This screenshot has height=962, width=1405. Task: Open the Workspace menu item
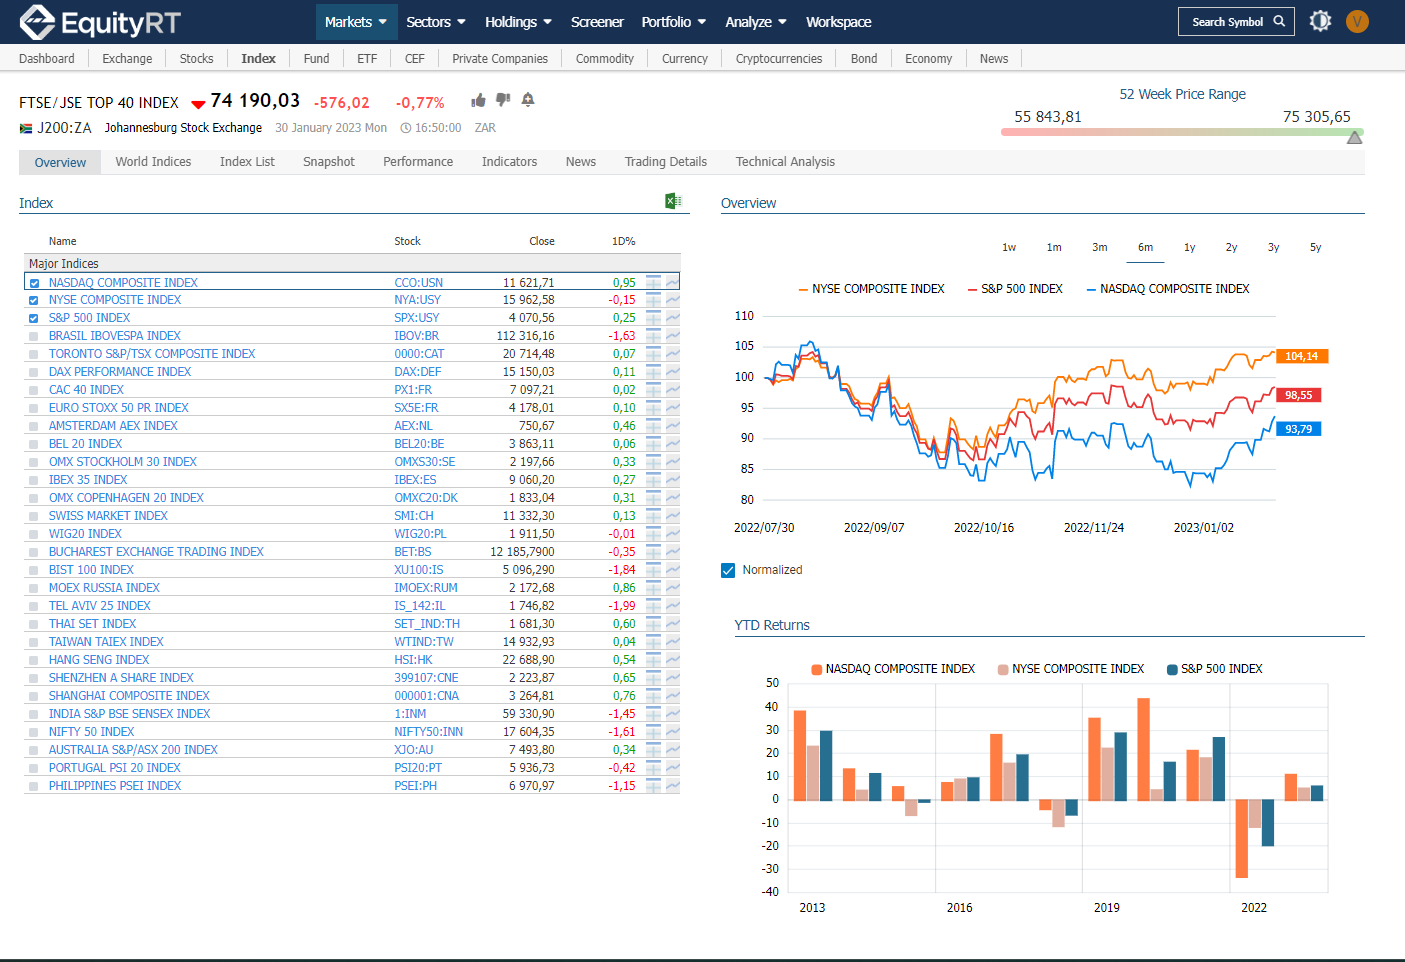click(x=838, y=22)
